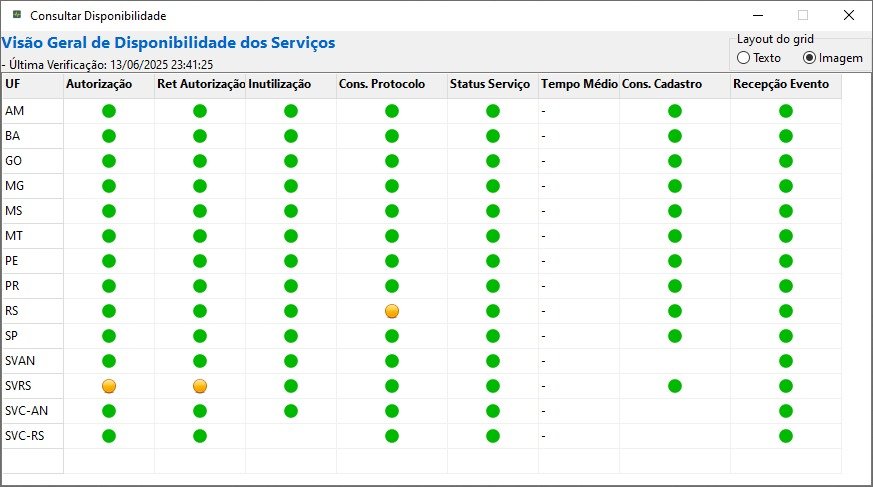873x487 pixels.
Task: Click the yellow status icon for RS Cons. Protocolo
Action: (392, 311)
